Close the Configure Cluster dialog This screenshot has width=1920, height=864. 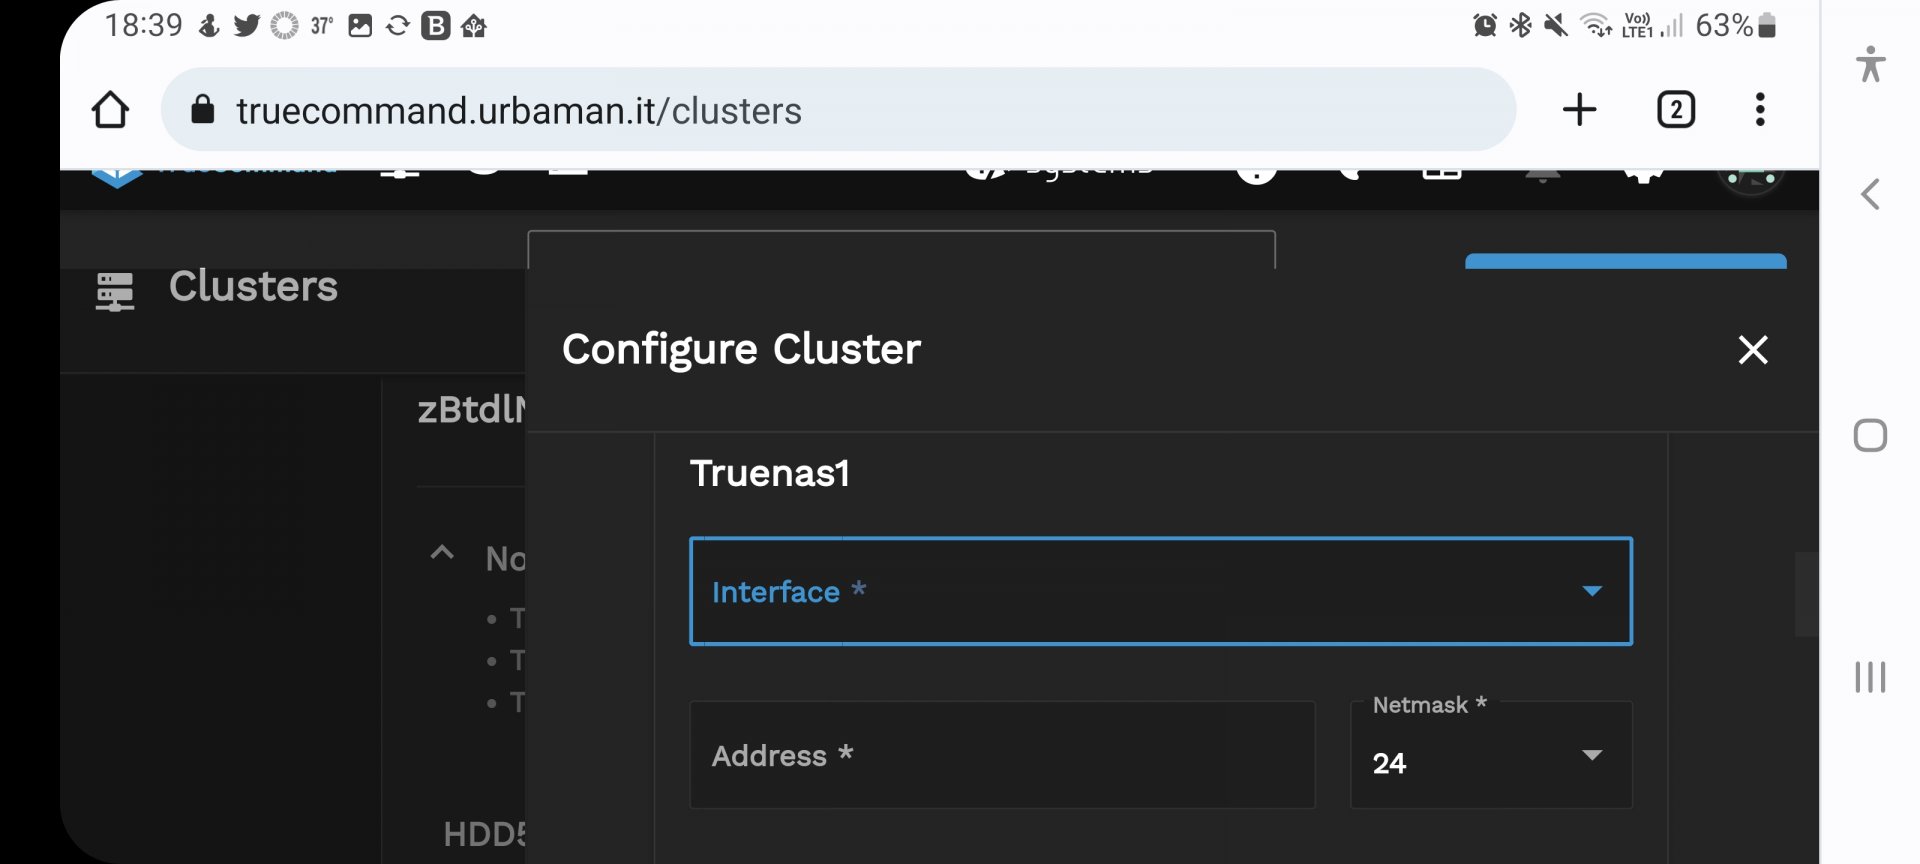tap(1752, 350)
